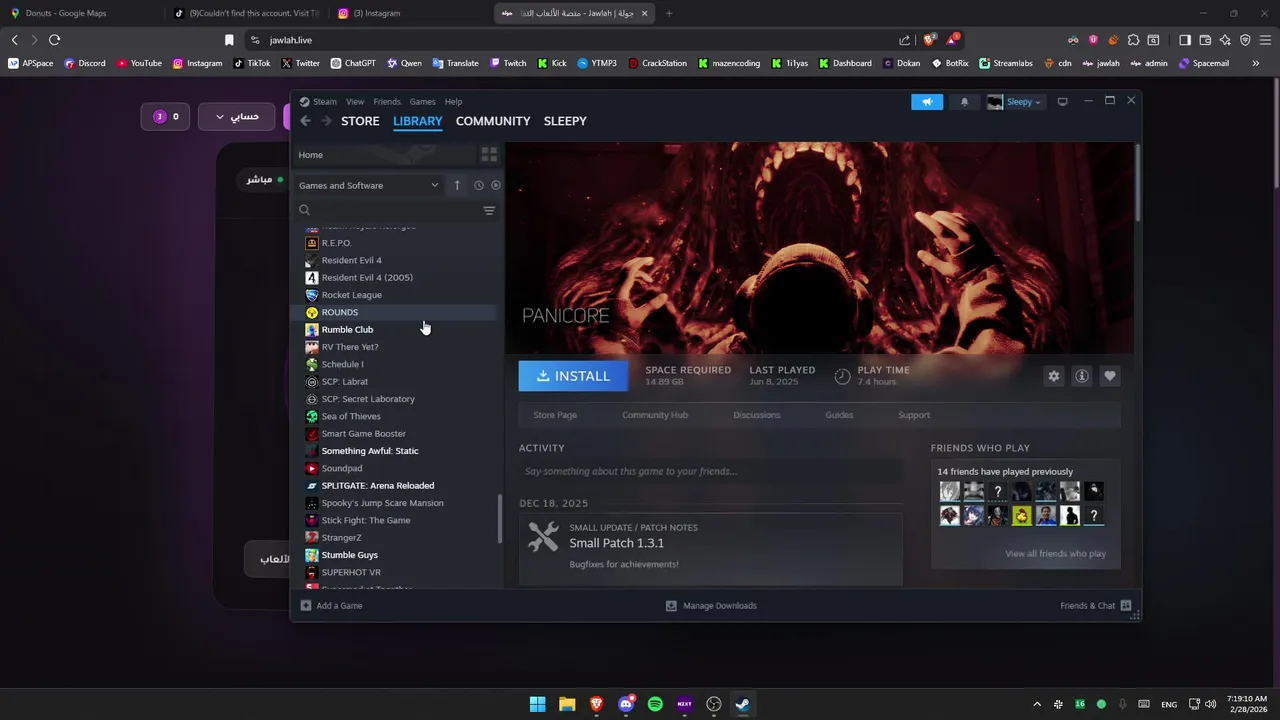Expand the Games and Software dropdown
1280x720 pixels.
tap(369, 185)
